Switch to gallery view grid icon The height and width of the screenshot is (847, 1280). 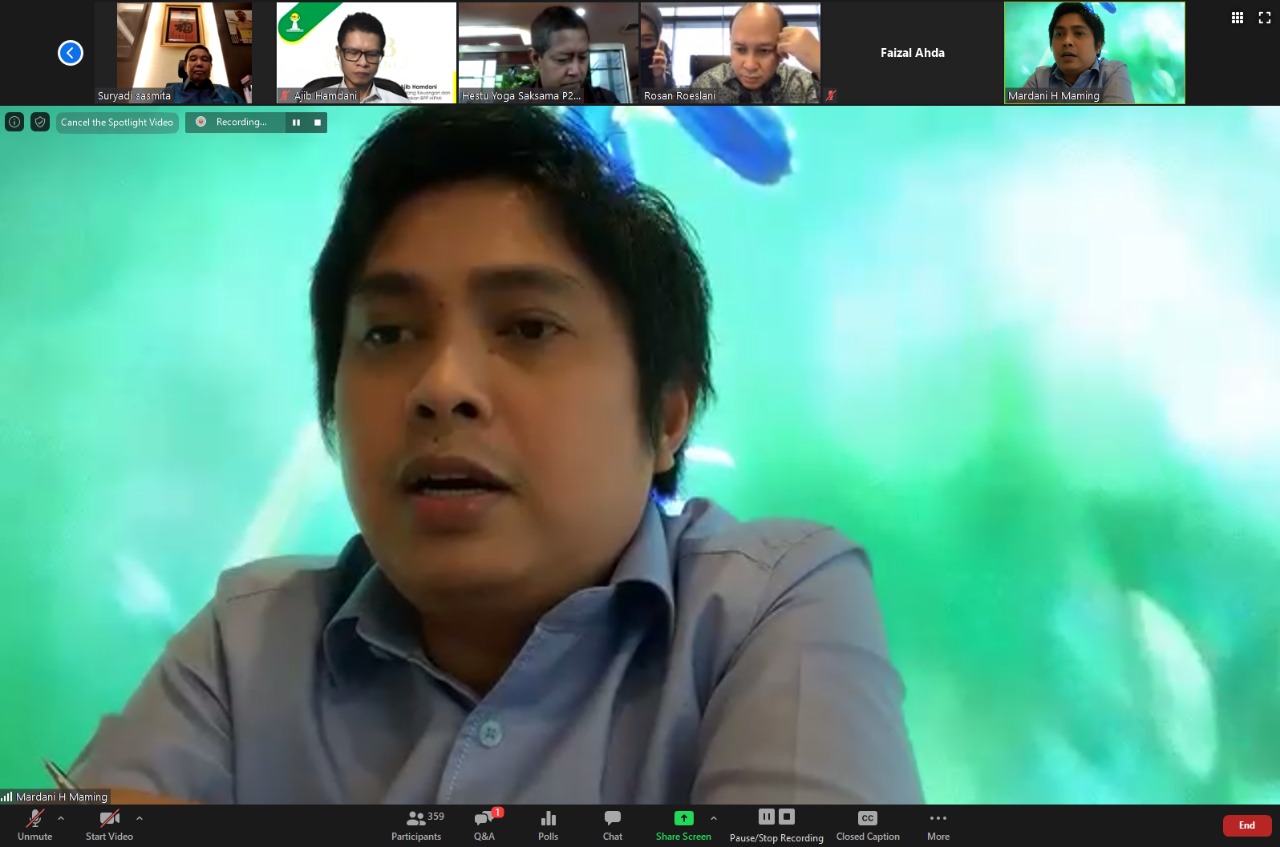click(1237, 17)
